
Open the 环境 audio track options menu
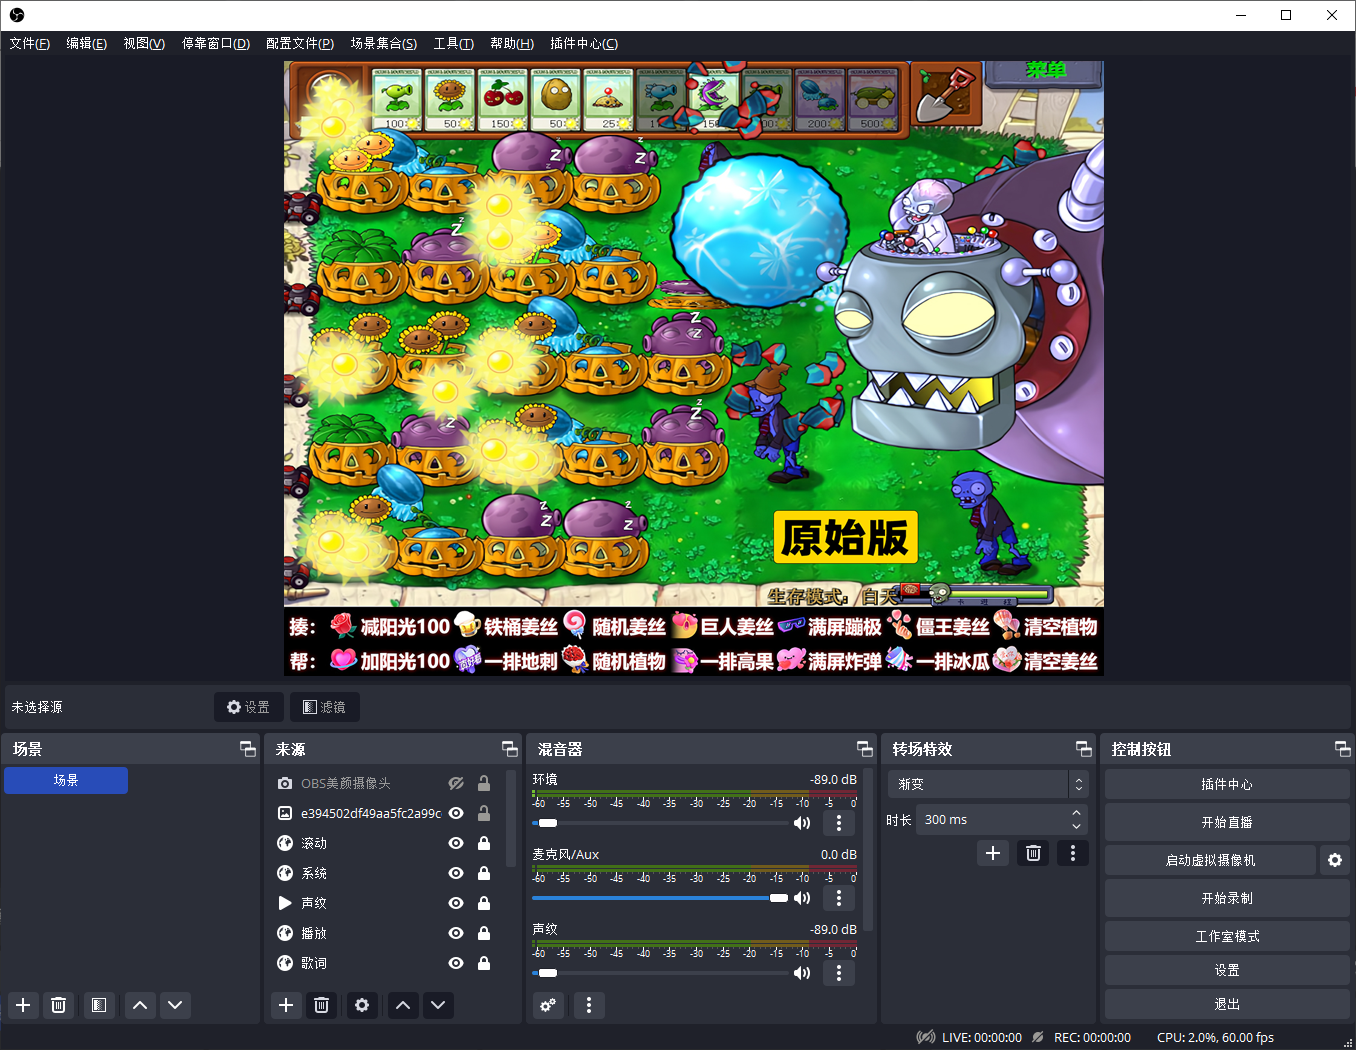tap(838, 823)
